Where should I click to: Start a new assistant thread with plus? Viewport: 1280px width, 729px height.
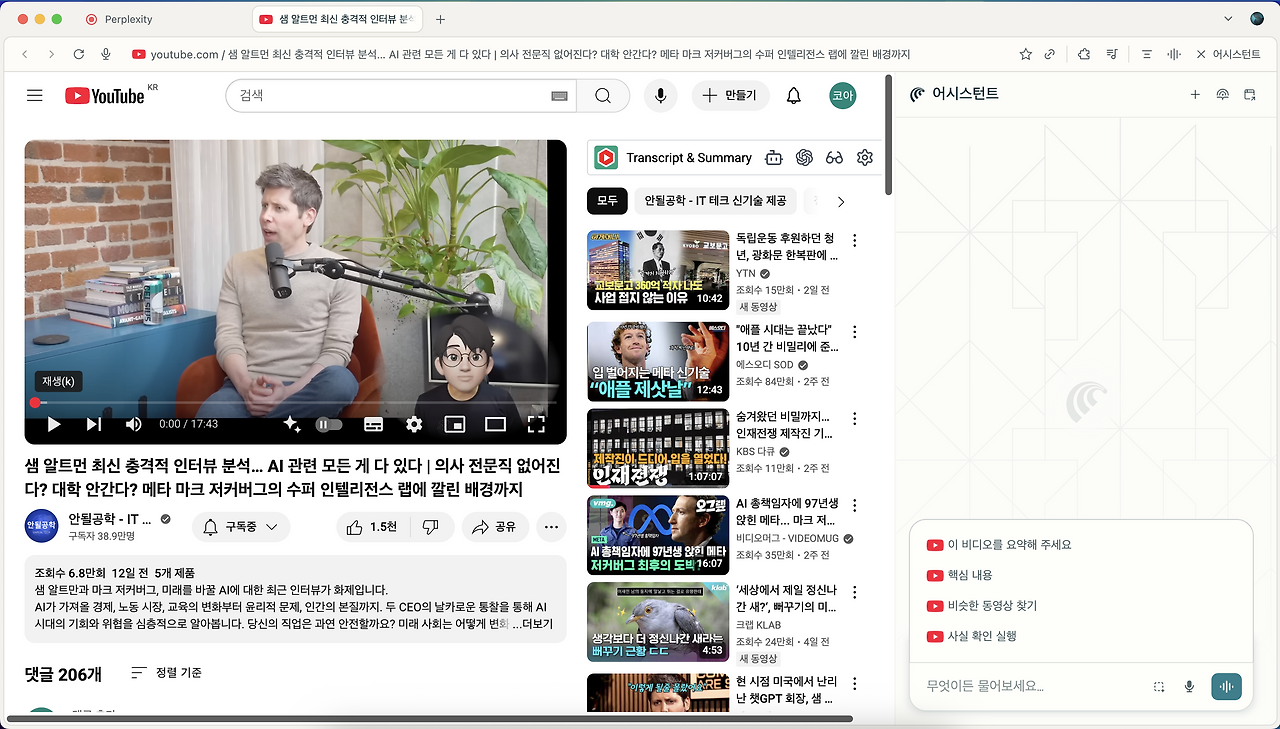point(1195,95)
